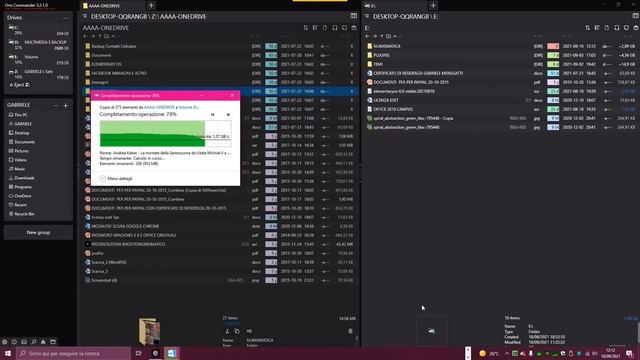This screenshot has width=640, height=360.
Task: Open the Volume (E:) destination link in copy dialog
Action: click(x=189, y=107)
